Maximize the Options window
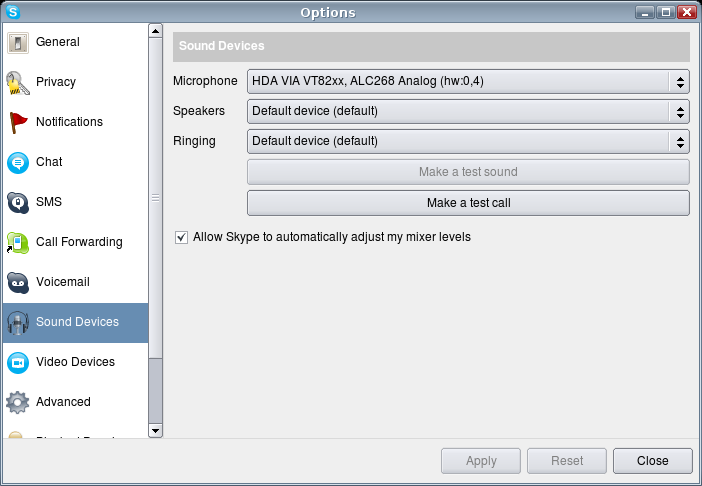 coord(666,12)
